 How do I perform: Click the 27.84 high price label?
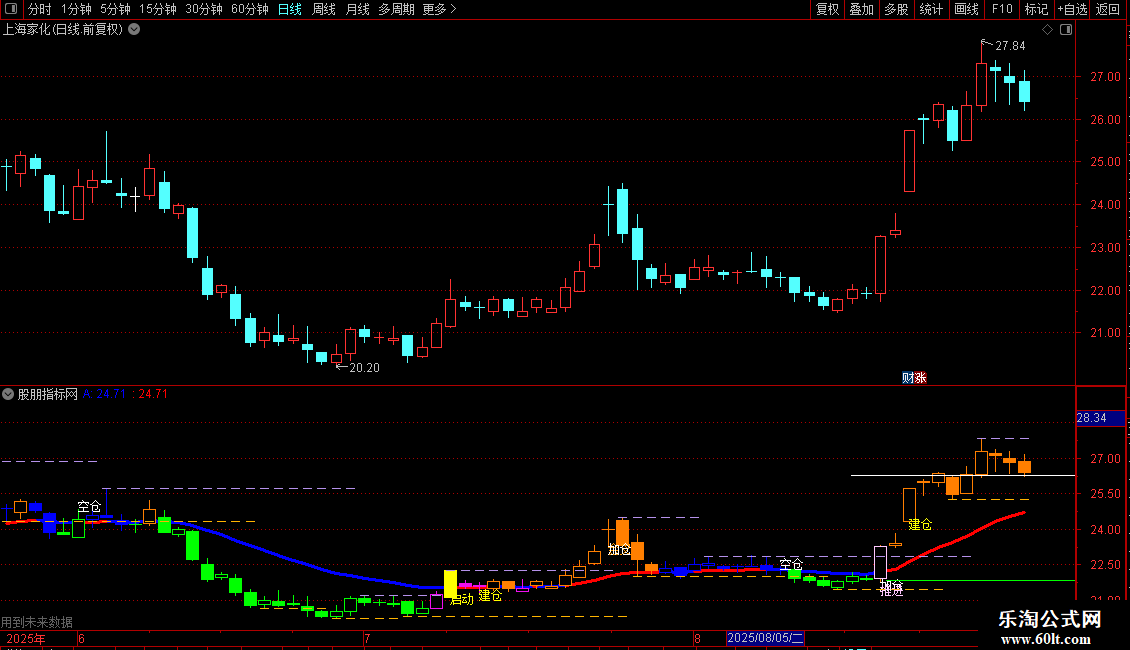[1010, 46]
